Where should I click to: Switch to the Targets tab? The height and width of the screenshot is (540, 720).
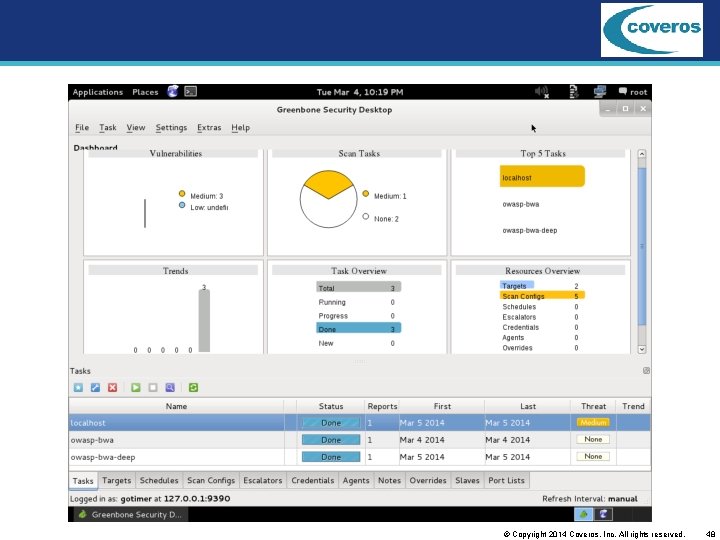[x=117, y=480]
